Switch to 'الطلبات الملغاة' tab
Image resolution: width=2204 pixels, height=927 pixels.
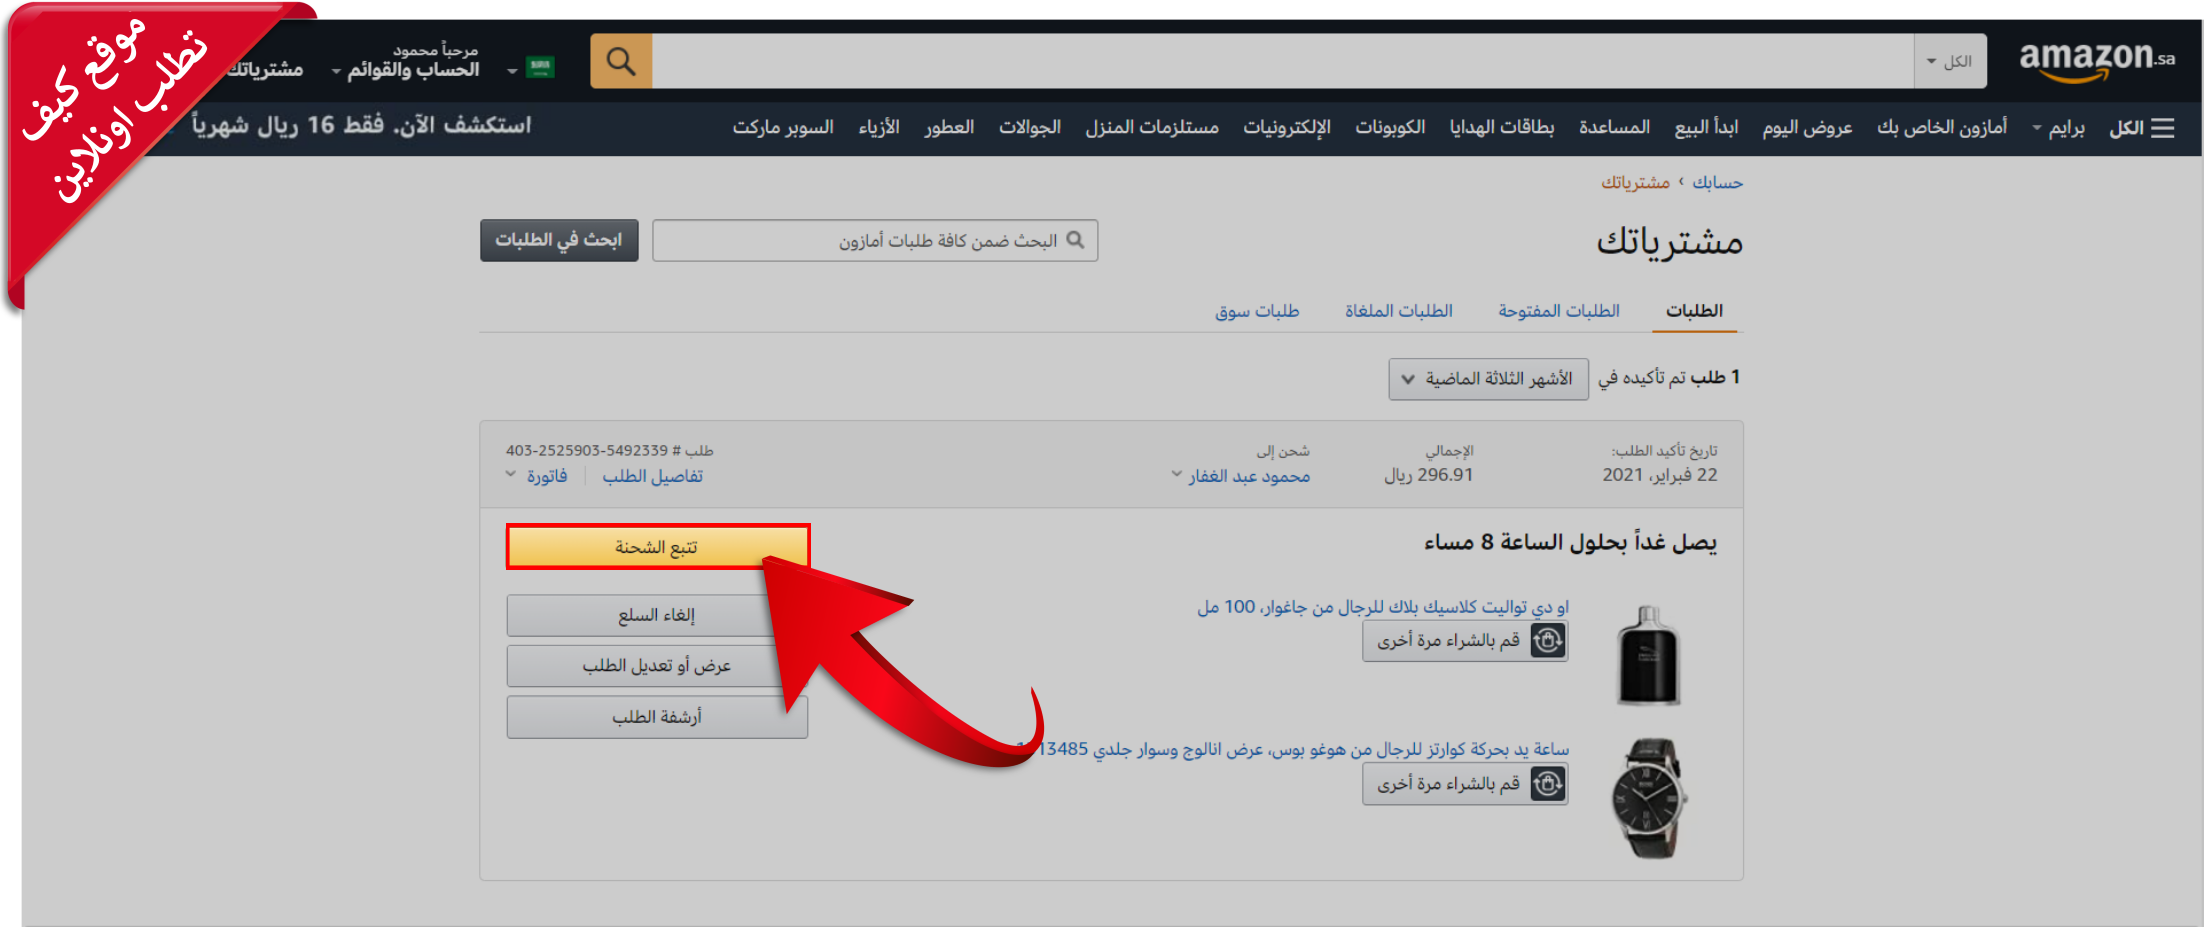[1398, 311]
